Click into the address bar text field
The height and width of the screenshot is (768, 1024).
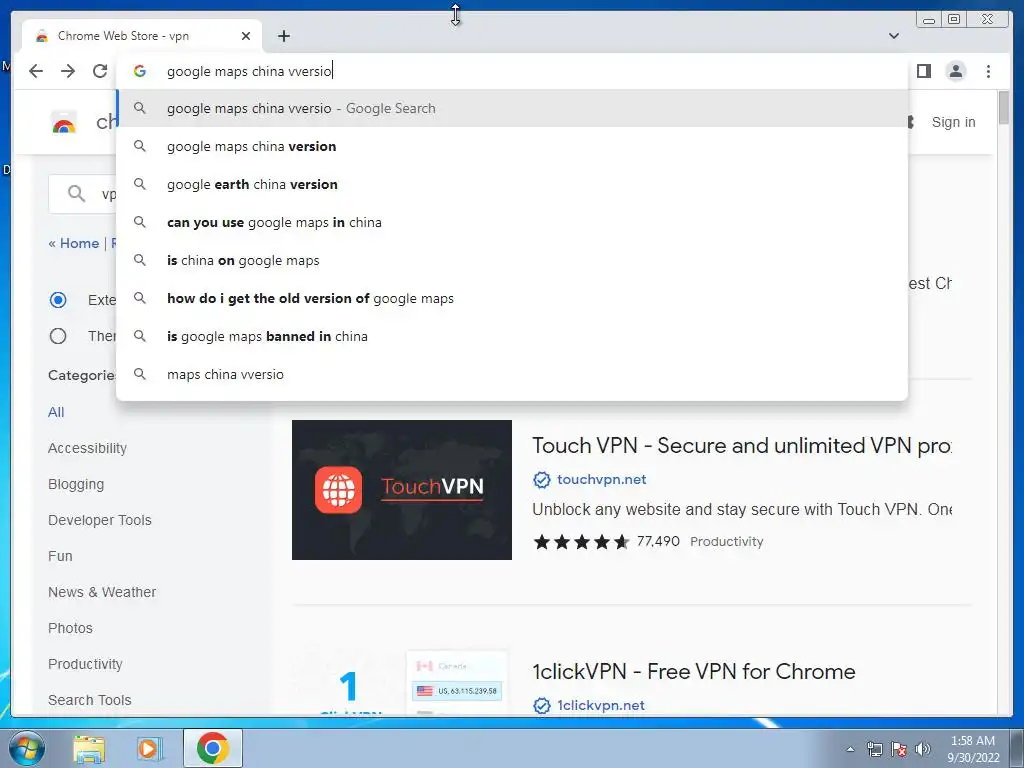[512, 71]
